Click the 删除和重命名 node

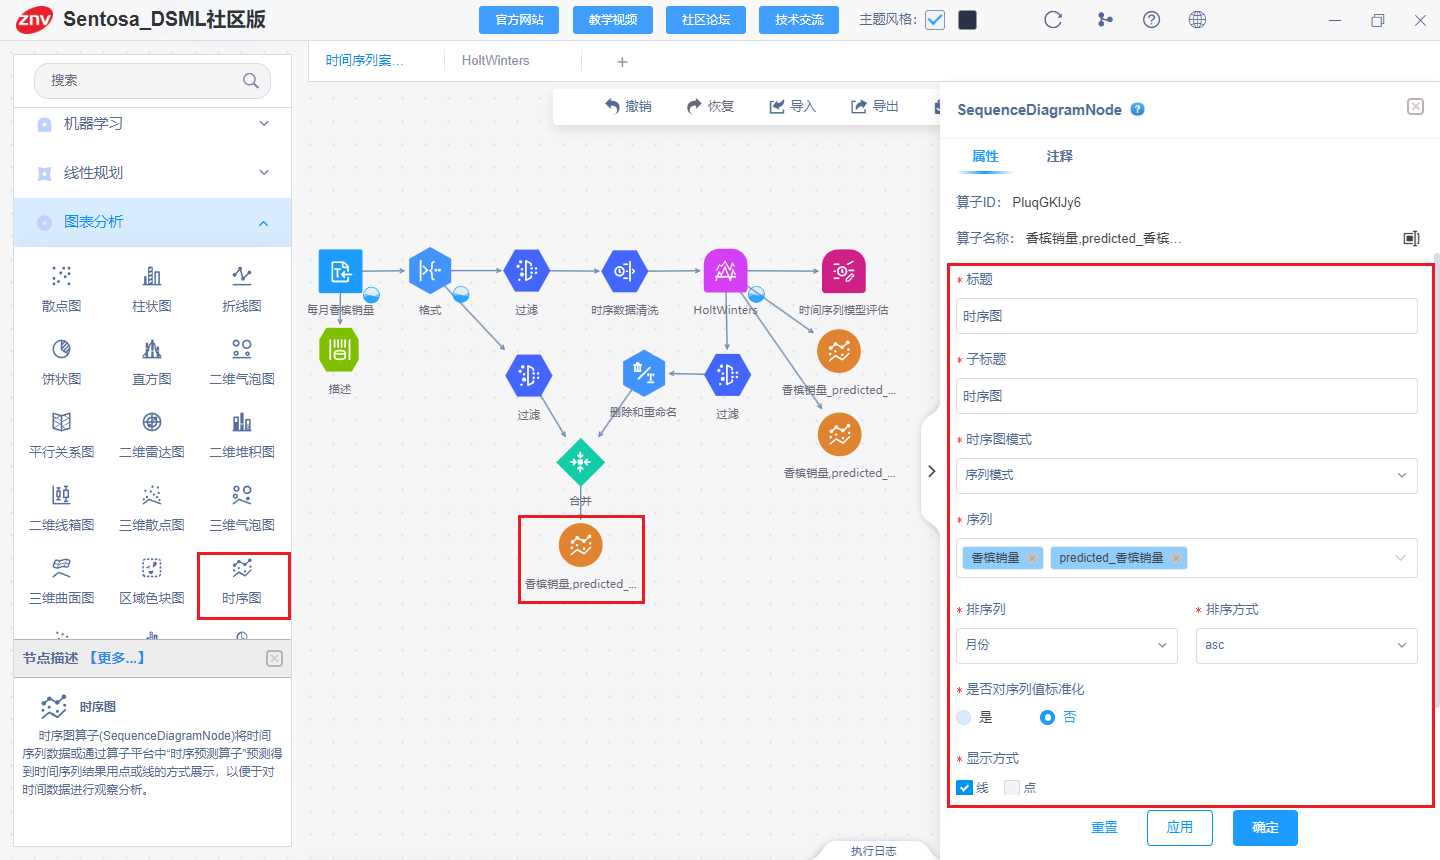tap(644, 373)
